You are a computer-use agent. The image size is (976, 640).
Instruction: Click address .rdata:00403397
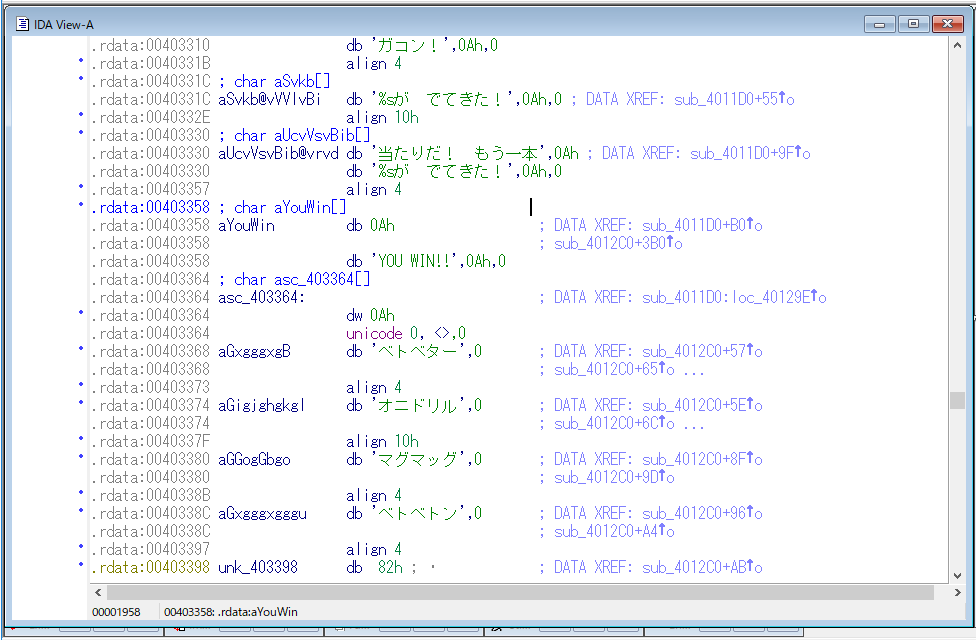(x=151, y=549)
